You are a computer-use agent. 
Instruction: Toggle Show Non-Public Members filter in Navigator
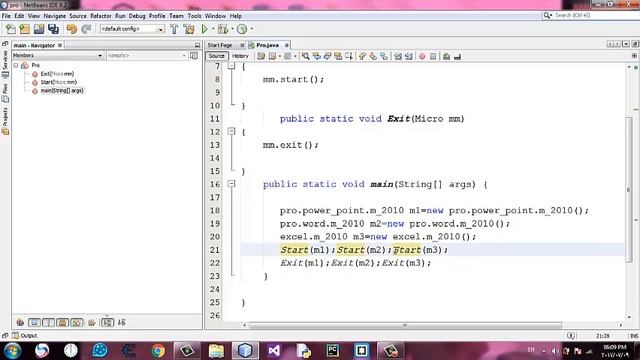click(x=62, y=322)
